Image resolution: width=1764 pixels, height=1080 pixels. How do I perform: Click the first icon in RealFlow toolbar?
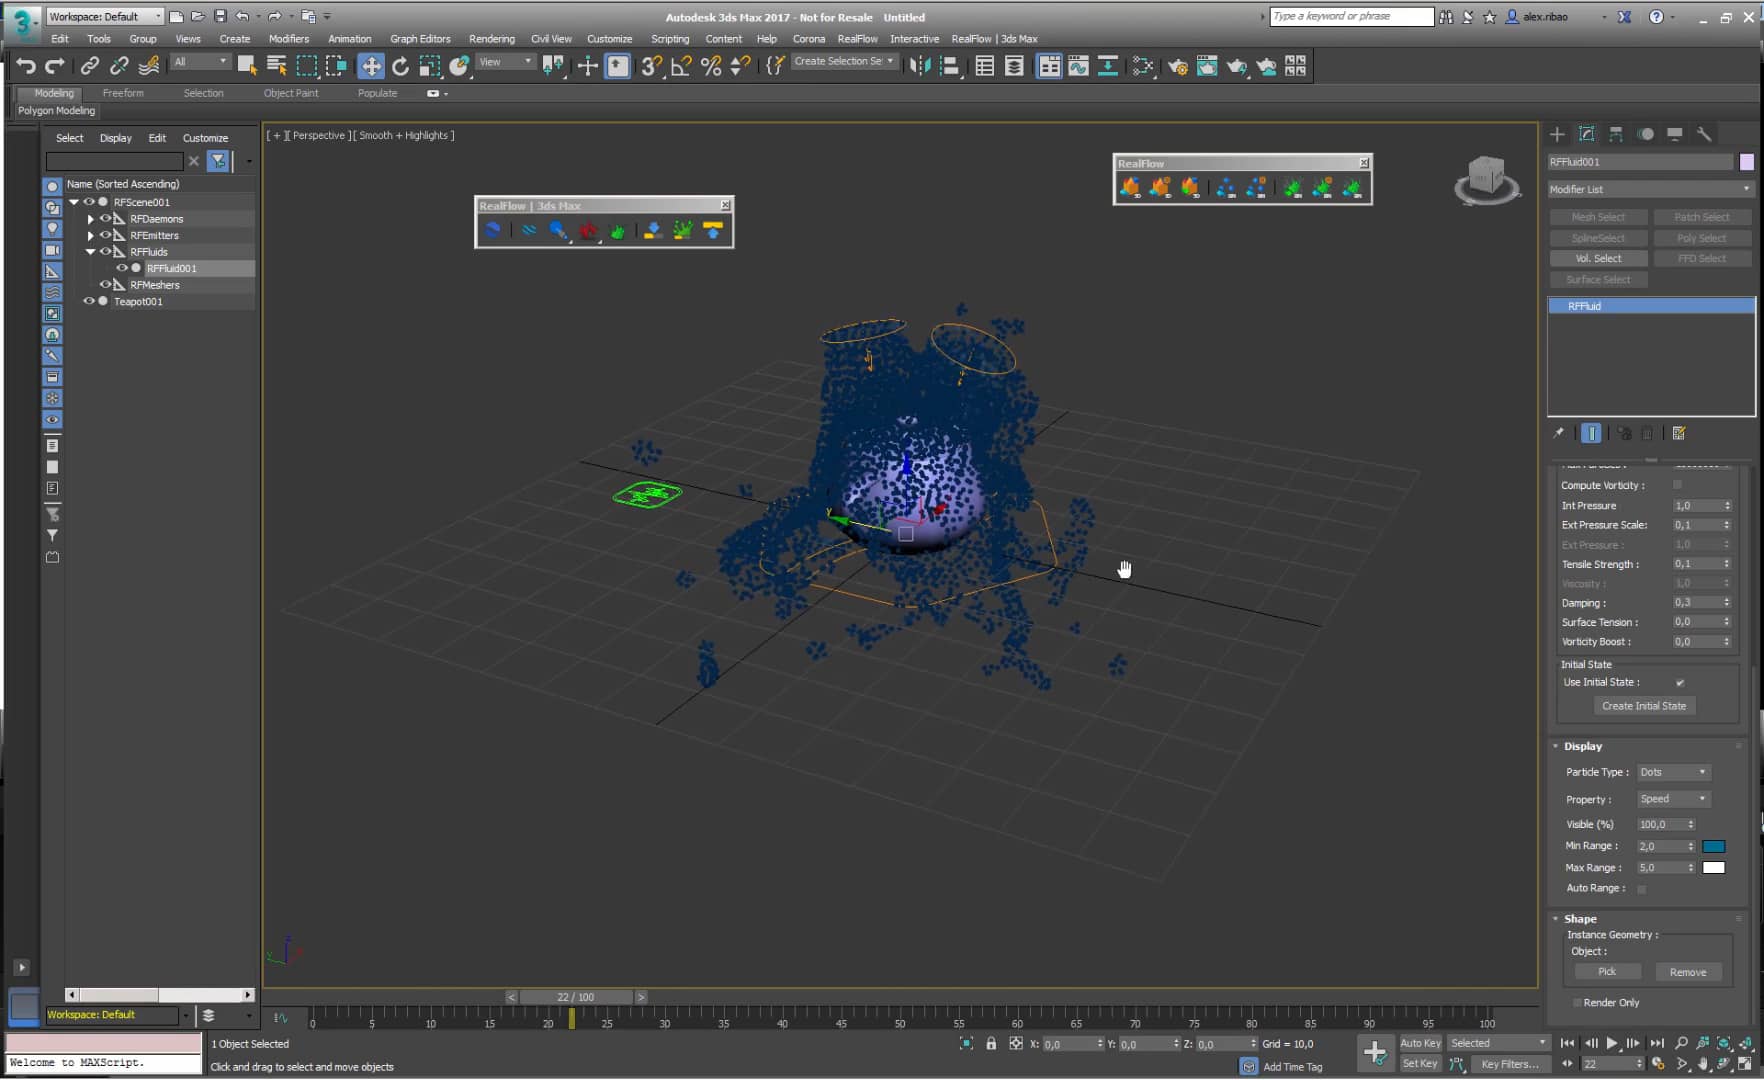click(1130, 187)
